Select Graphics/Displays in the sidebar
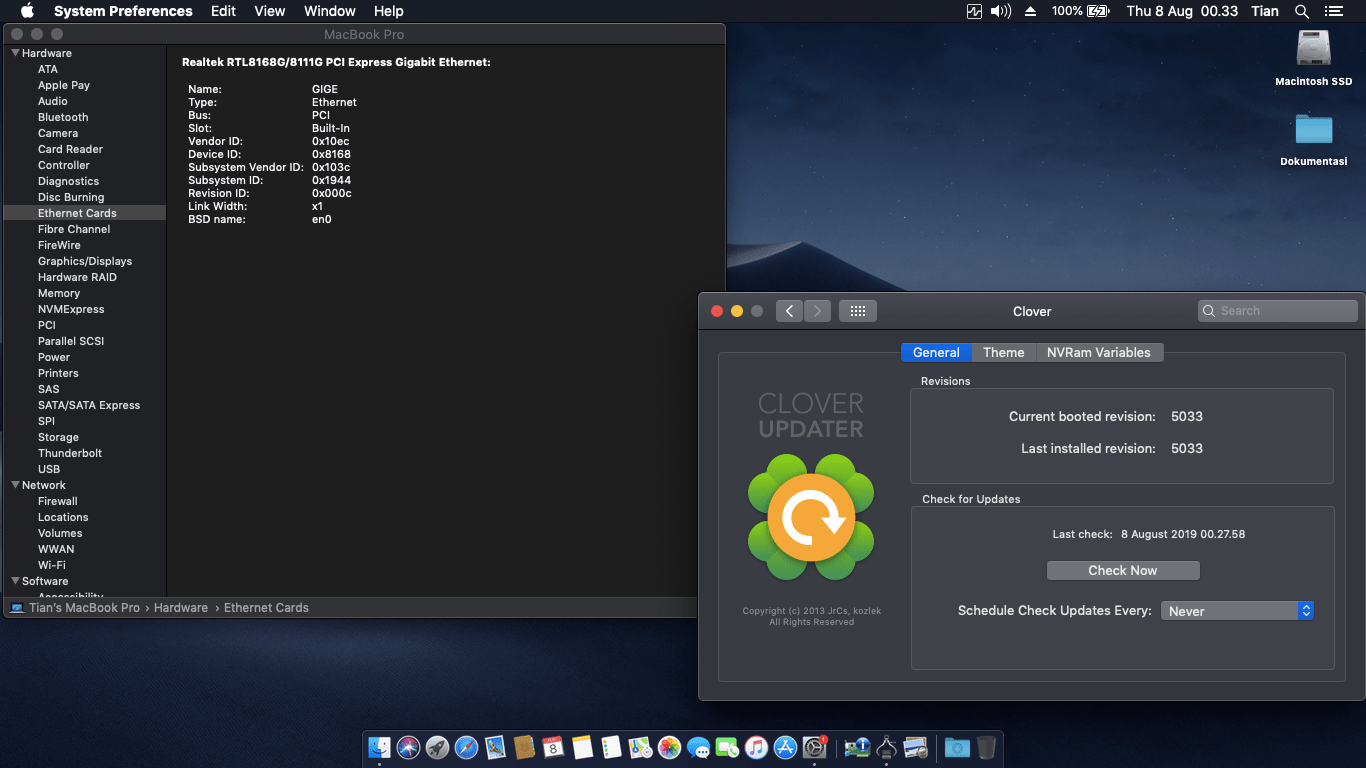Image resolution: width=1366 pixels, height=768 pixels. tap(85, 261)
